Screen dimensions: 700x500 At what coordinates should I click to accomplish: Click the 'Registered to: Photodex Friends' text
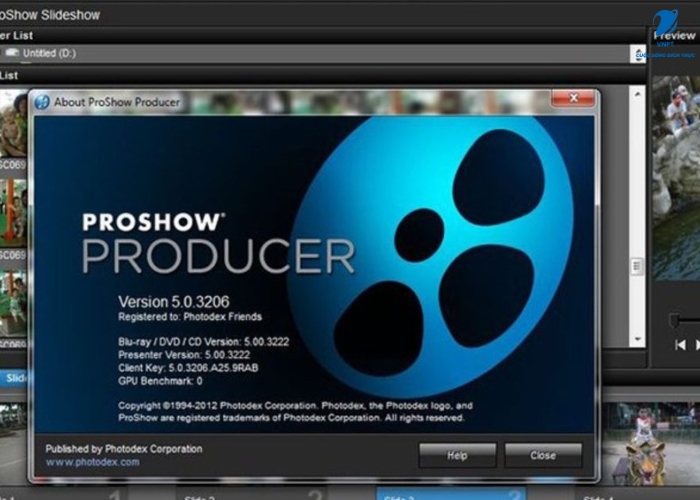coord(190,317)
